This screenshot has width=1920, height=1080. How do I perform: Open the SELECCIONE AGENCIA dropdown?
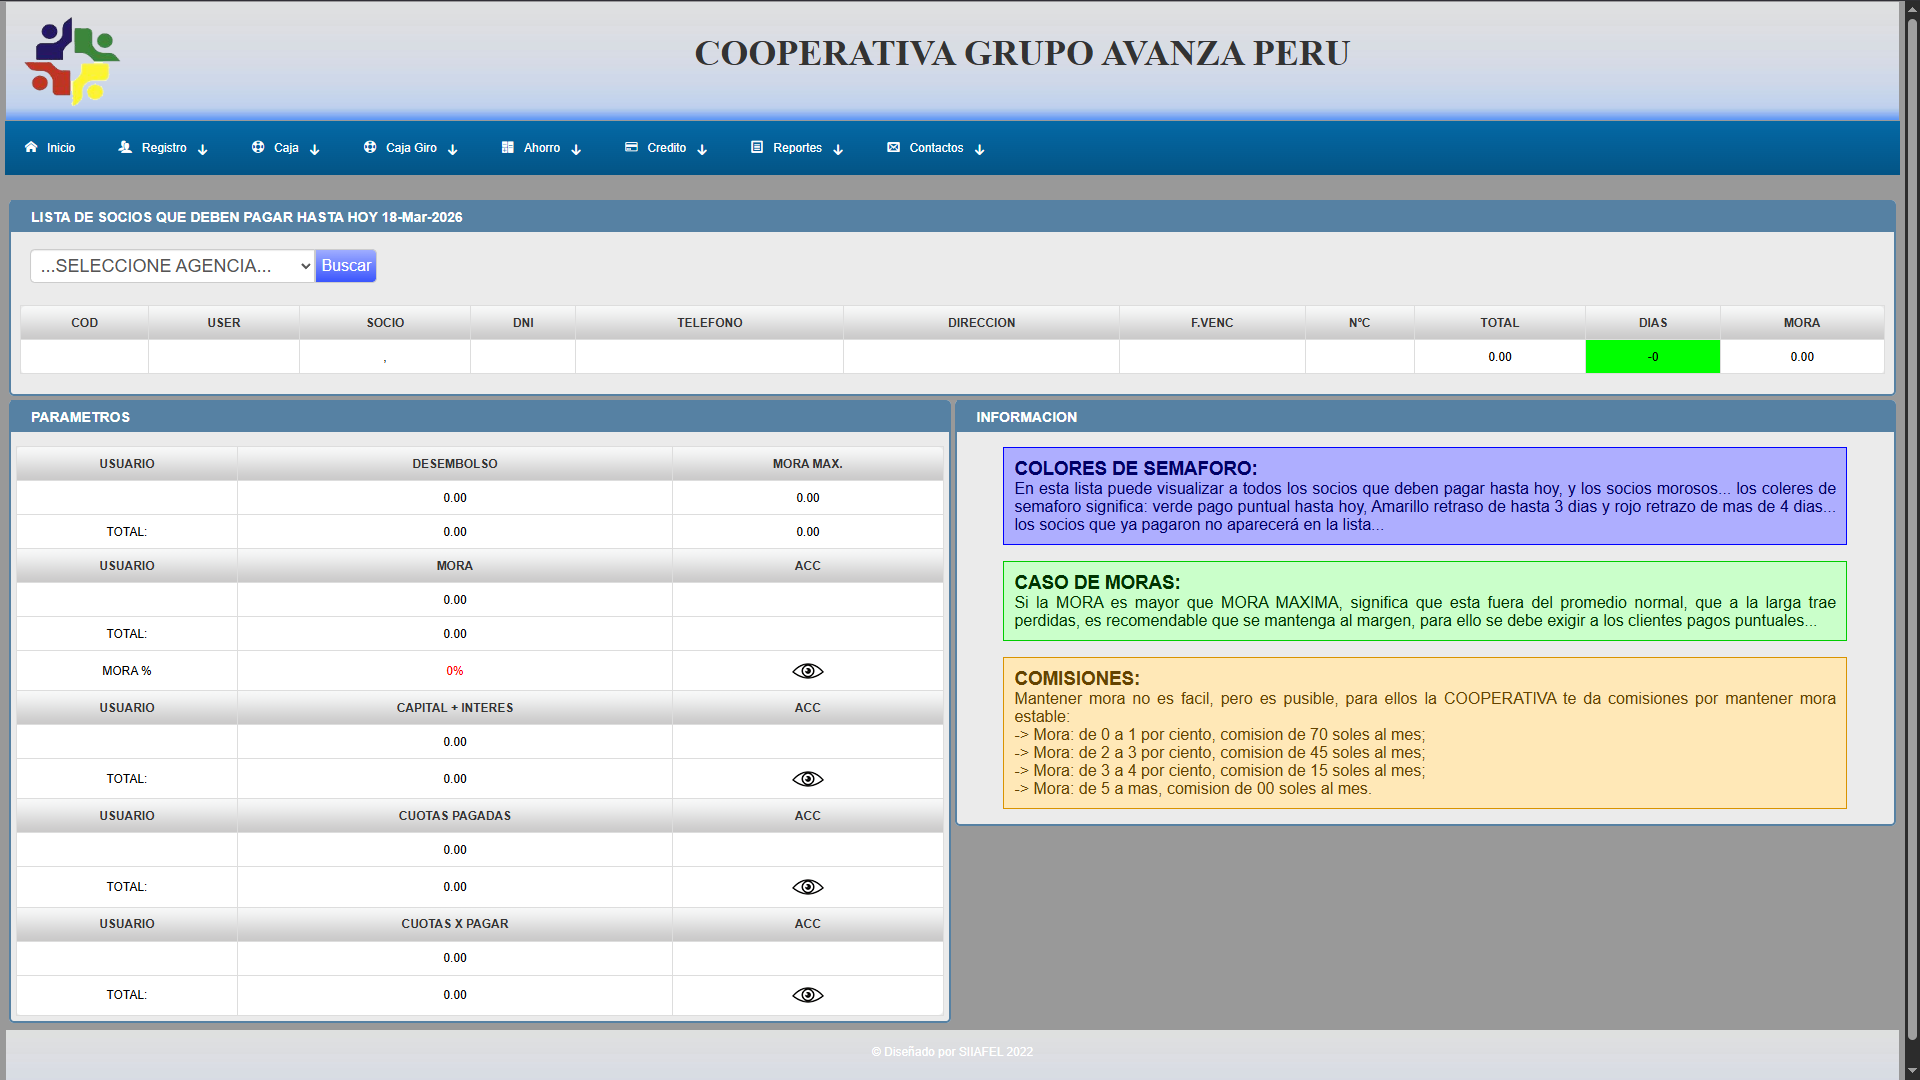coord(172,266)
